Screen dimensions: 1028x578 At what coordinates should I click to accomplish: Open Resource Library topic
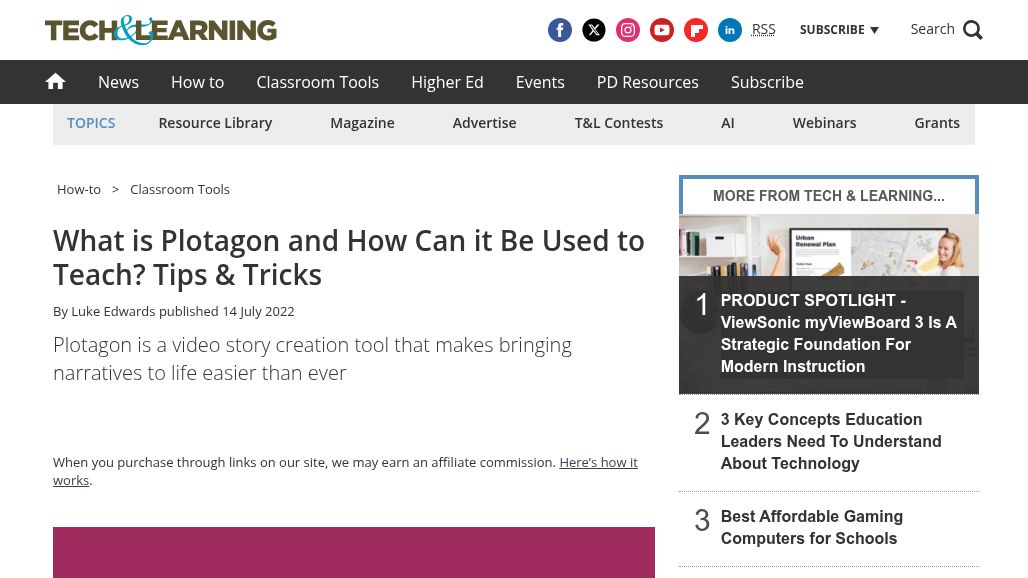click(215, 123)
